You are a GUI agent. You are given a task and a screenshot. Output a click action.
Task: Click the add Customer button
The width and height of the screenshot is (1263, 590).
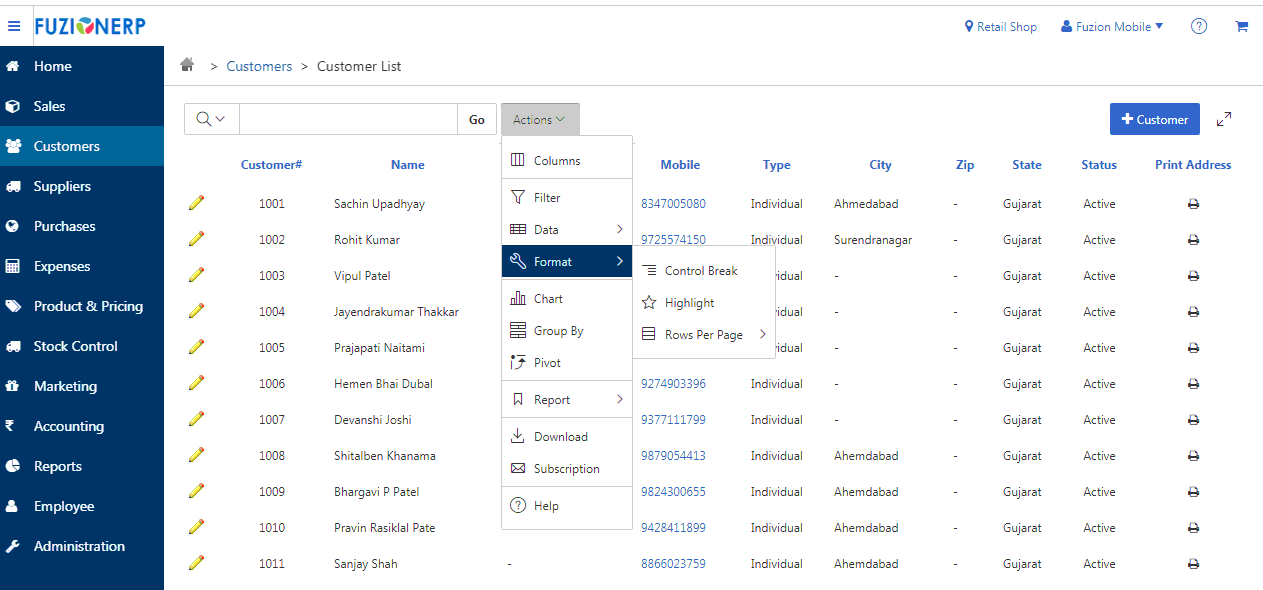(1154, 119)
